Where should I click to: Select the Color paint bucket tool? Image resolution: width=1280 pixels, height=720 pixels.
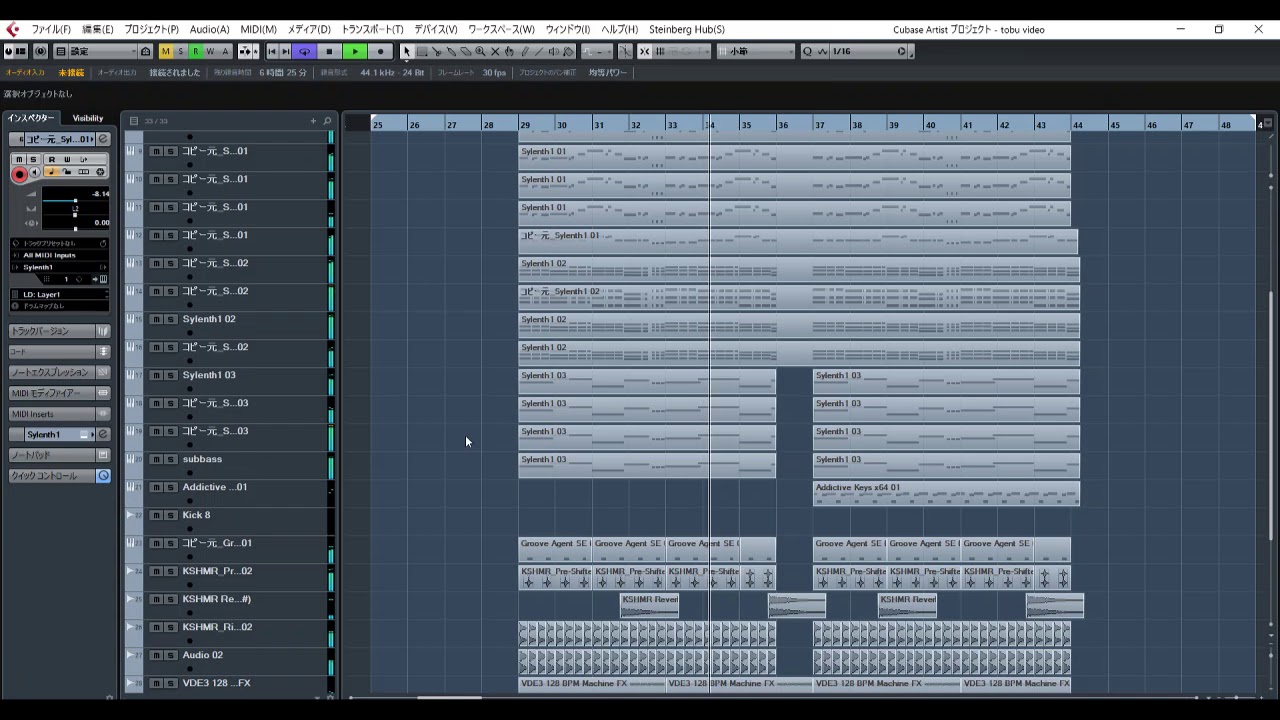568,51
